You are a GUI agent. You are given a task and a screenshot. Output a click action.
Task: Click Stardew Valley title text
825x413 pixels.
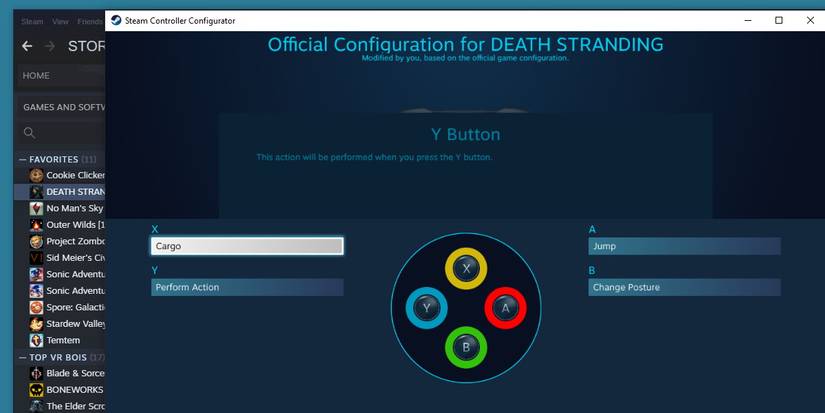click(x=76, y=324)
